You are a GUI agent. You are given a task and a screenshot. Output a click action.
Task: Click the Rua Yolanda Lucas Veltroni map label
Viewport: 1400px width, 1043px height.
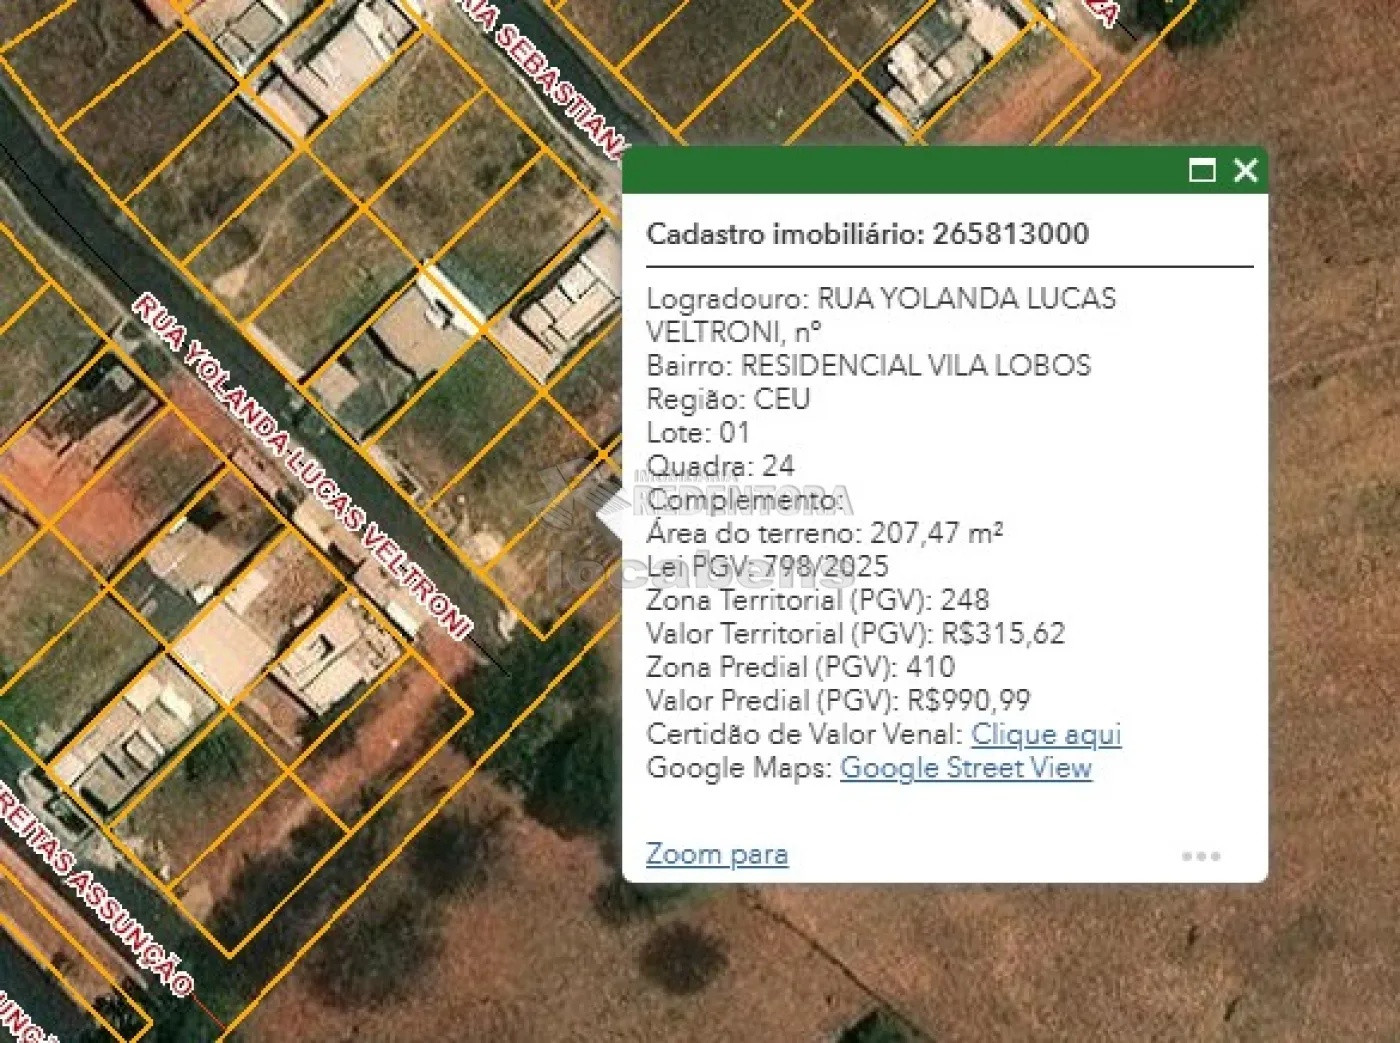point(300,466)
